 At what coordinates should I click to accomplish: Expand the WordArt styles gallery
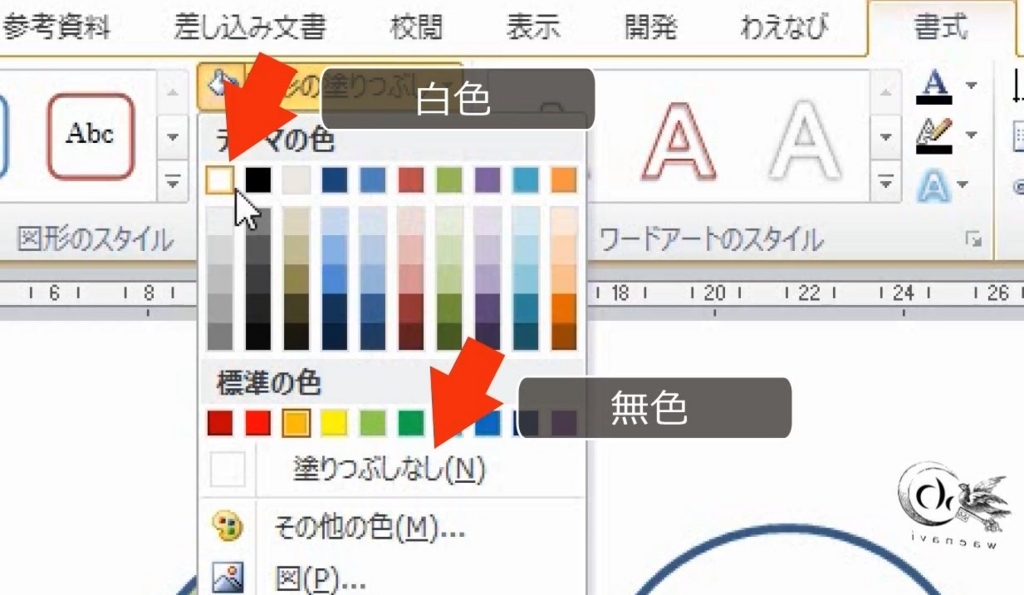(x=886, y=181)
